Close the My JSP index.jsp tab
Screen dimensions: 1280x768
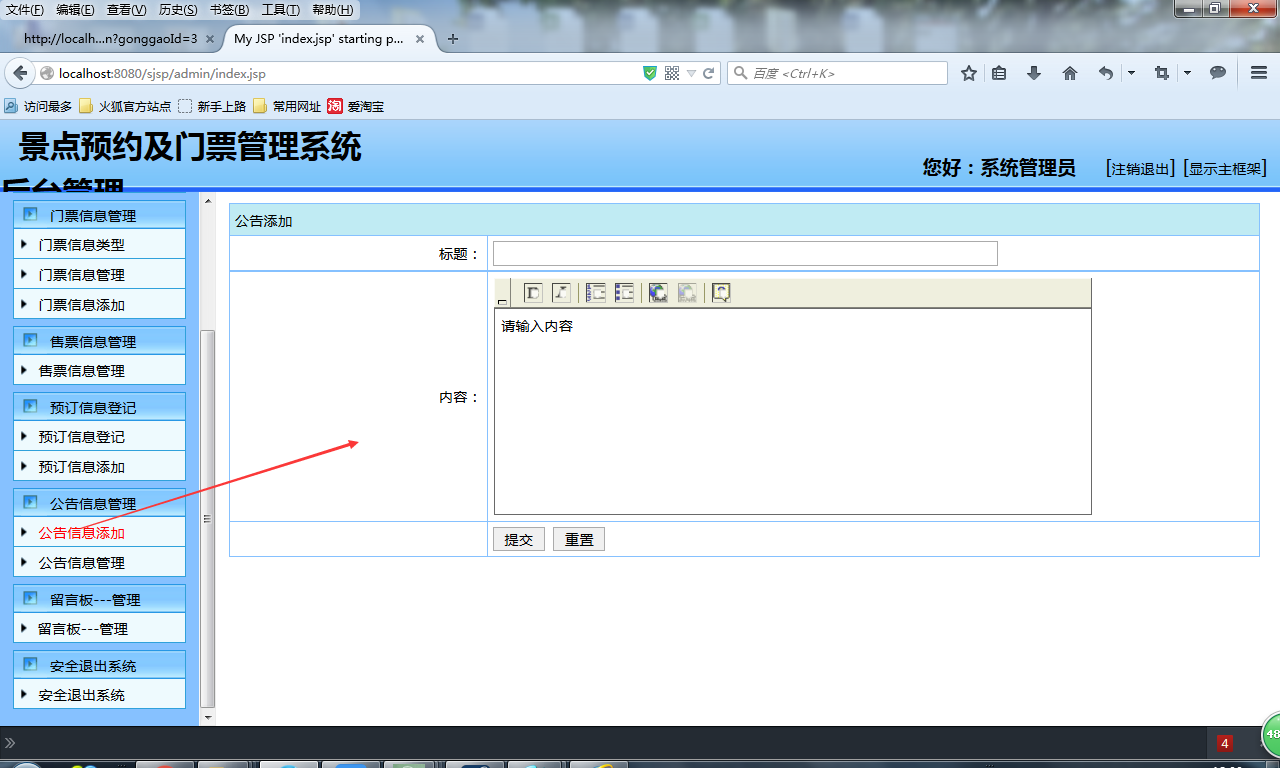pyautogui.click(x=420, y=39)
